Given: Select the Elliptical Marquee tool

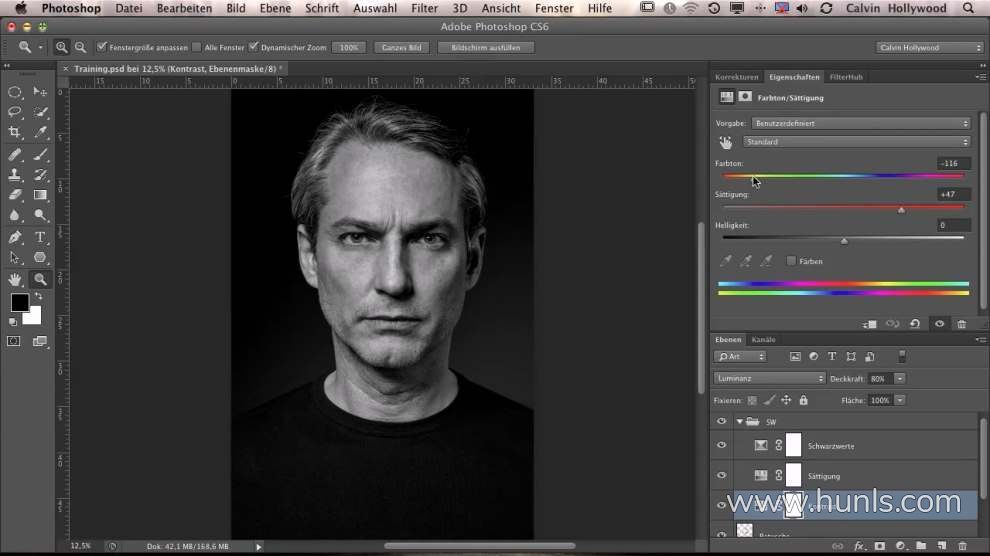Looking at the screenshot, I should pyautogui.click(x=15, y=92).
